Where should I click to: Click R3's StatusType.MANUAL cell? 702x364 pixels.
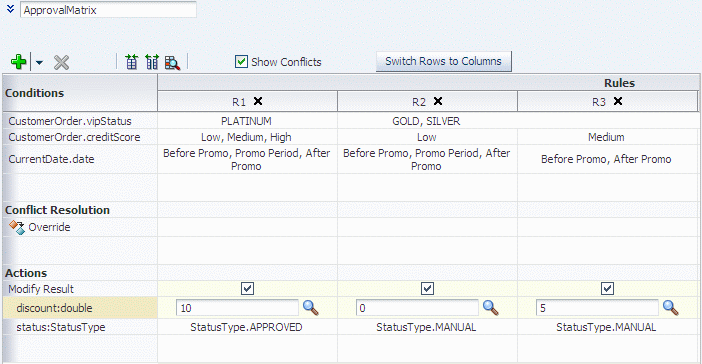[x=606, y=327]
